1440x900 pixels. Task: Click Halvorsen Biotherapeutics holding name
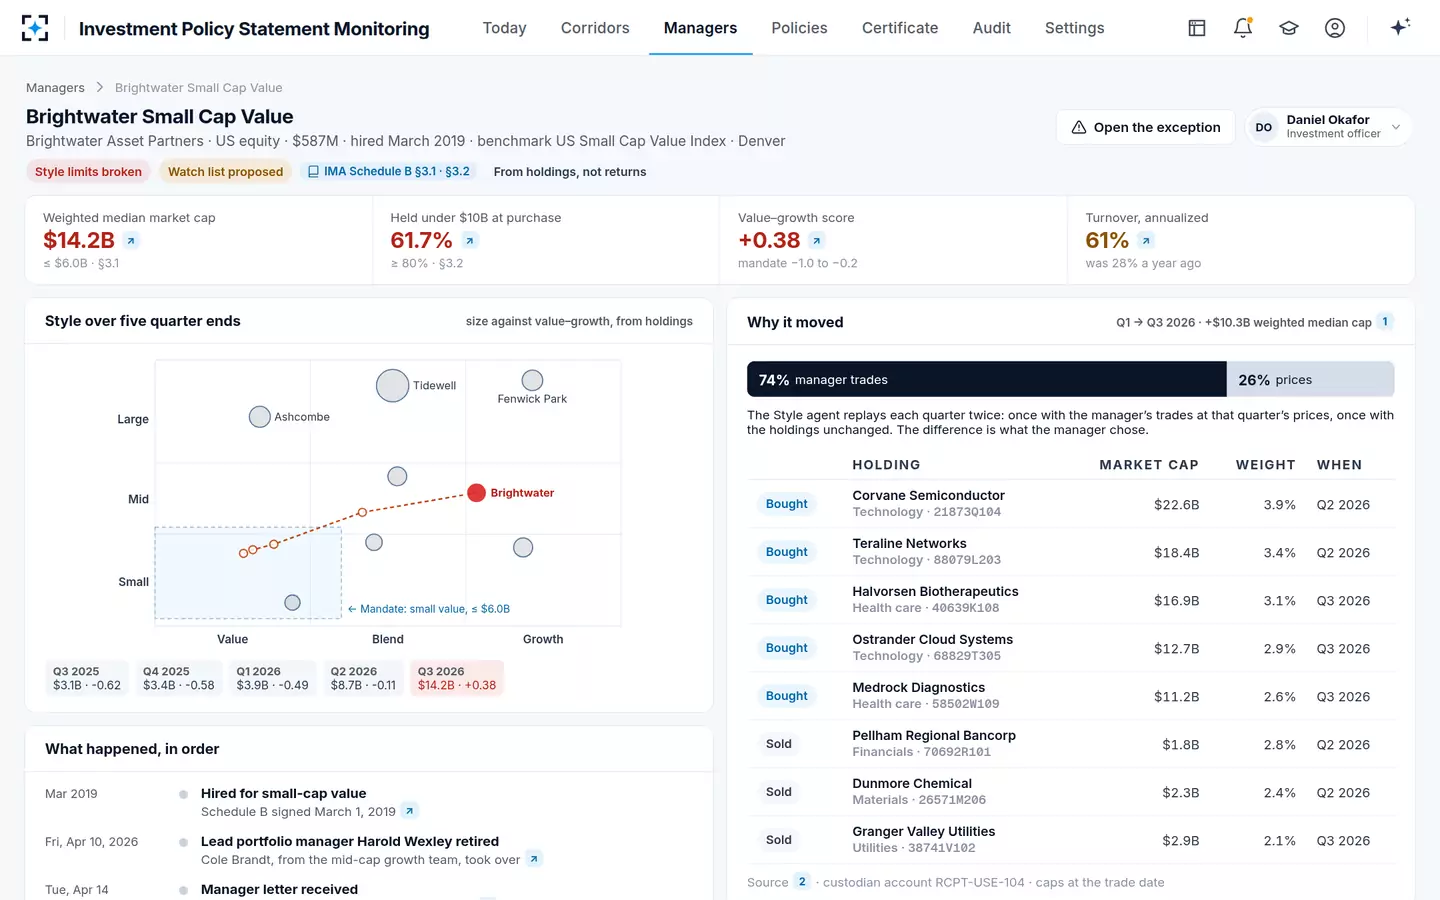tap(935, 591)
